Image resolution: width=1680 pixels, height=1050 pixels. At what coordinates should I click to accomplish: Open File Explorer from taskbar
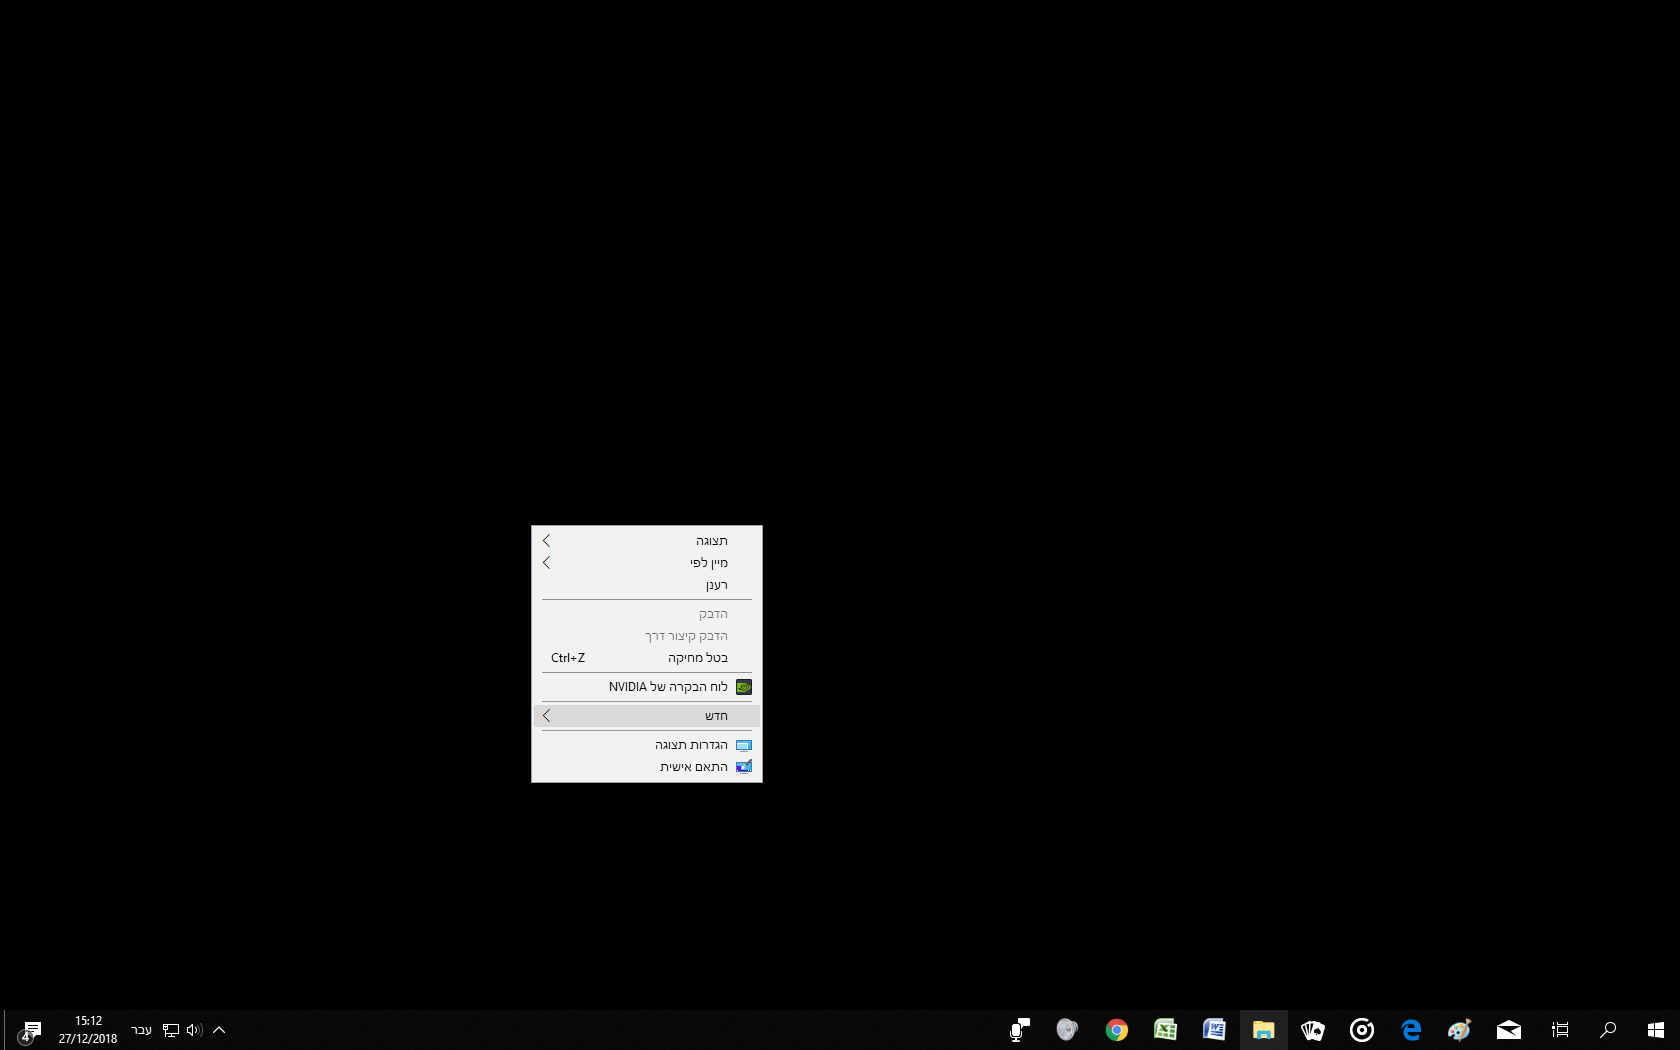1264,1030
